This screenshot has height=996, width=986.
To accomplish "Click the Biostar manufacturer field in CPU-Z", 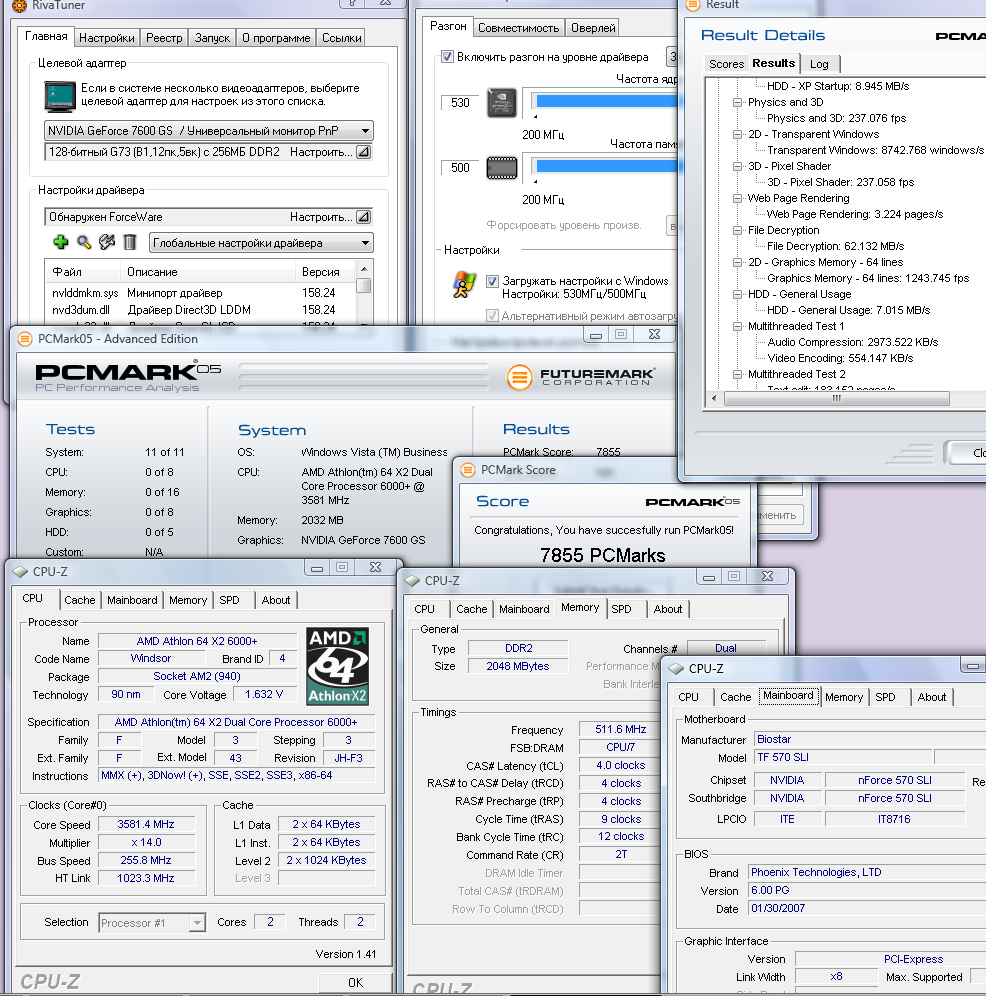I will pyautogui.click(x=869, y=739).
